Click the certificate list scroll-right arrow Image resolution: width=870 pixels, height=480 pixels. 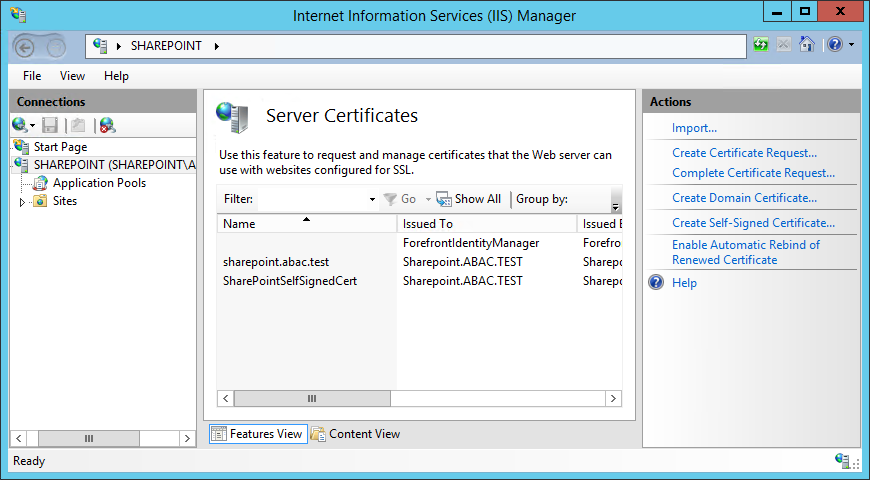(613, 398)
